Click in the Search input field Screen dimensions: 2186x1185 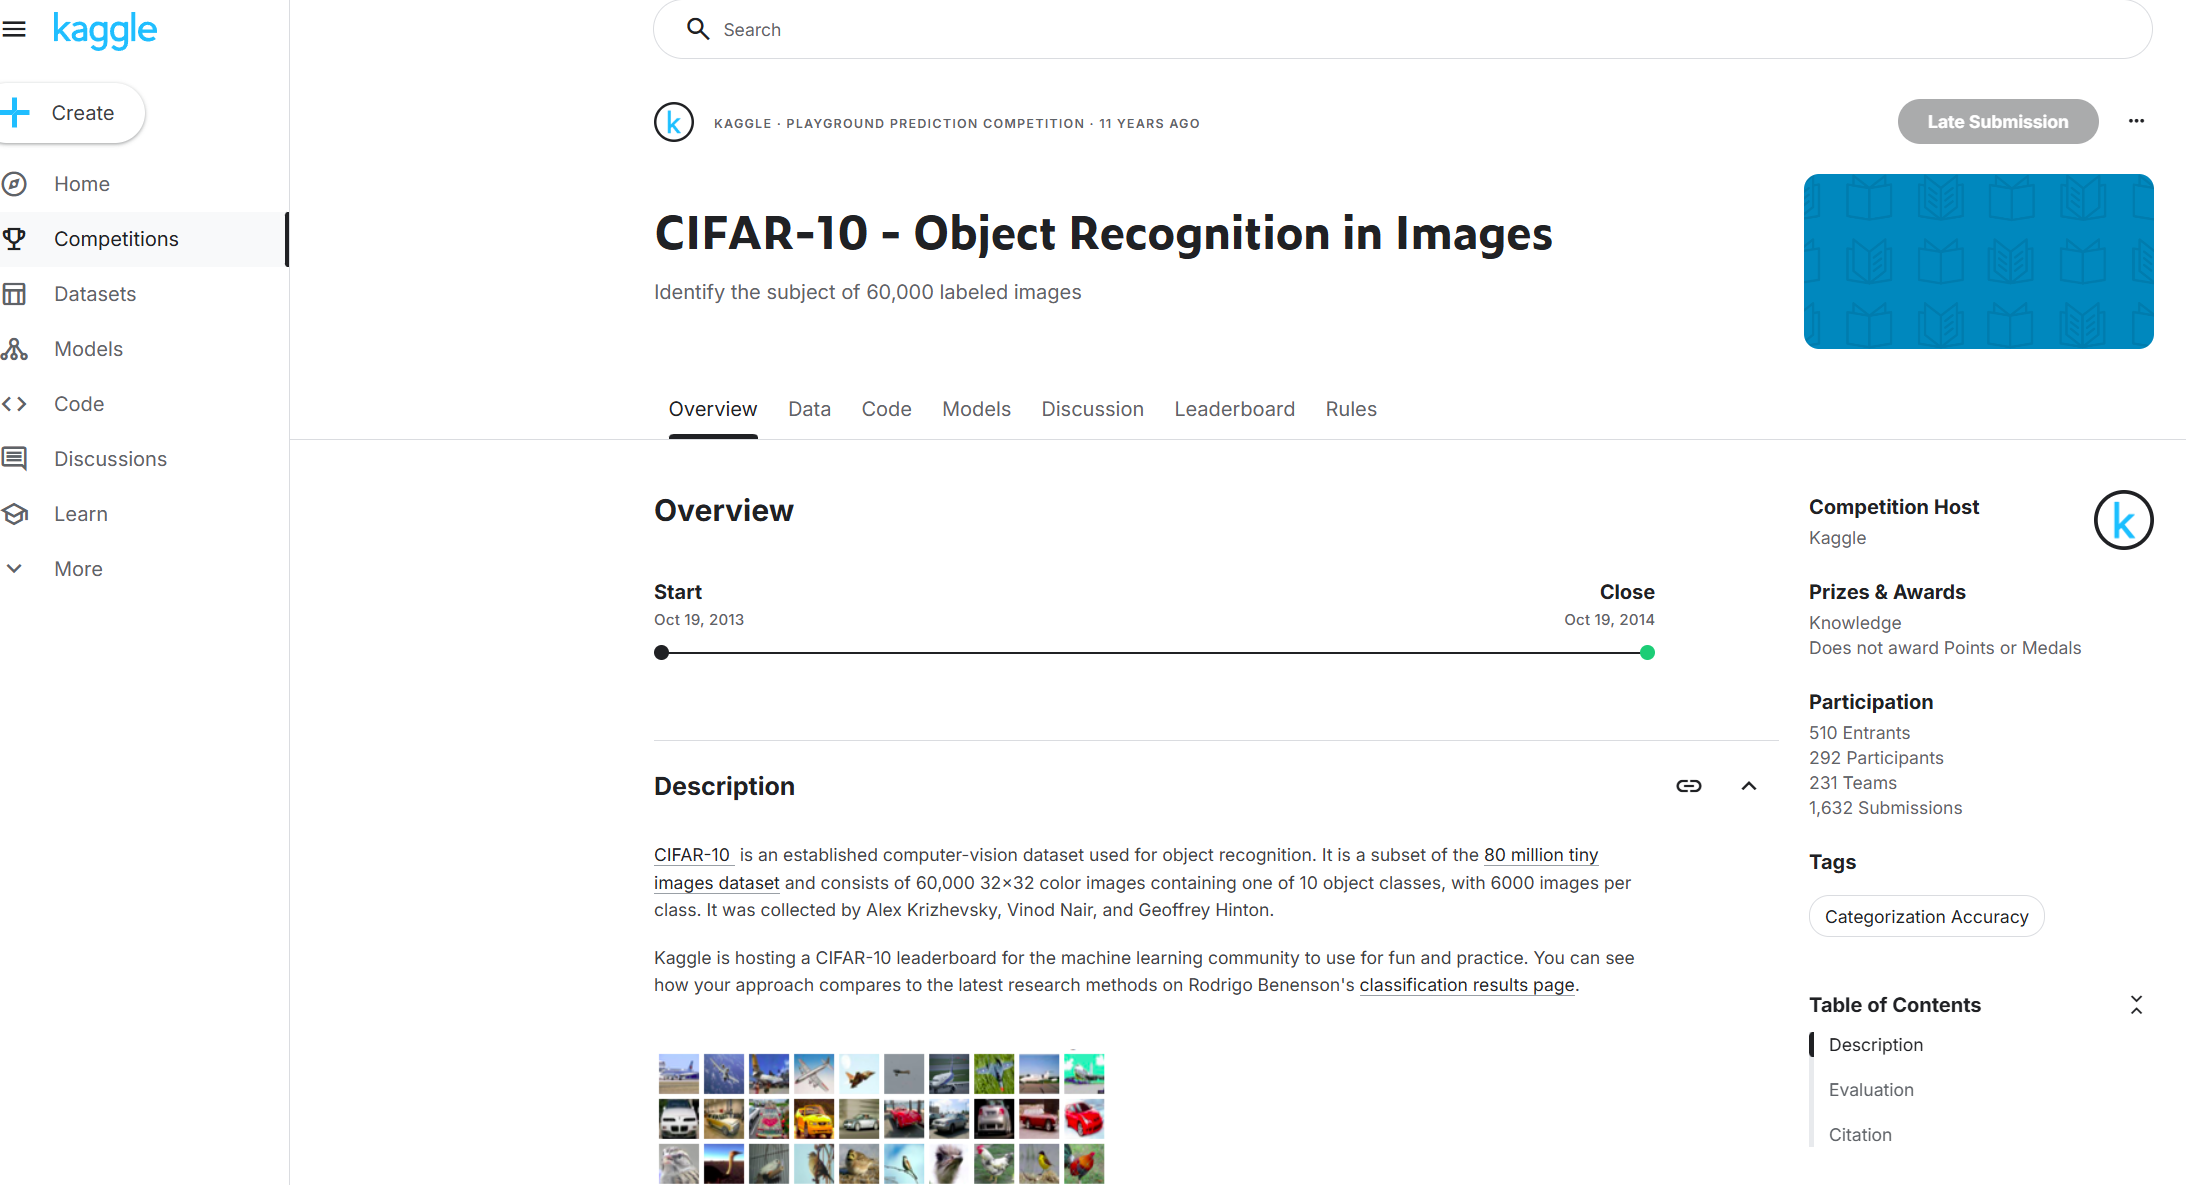click(x=1400, y=30)
